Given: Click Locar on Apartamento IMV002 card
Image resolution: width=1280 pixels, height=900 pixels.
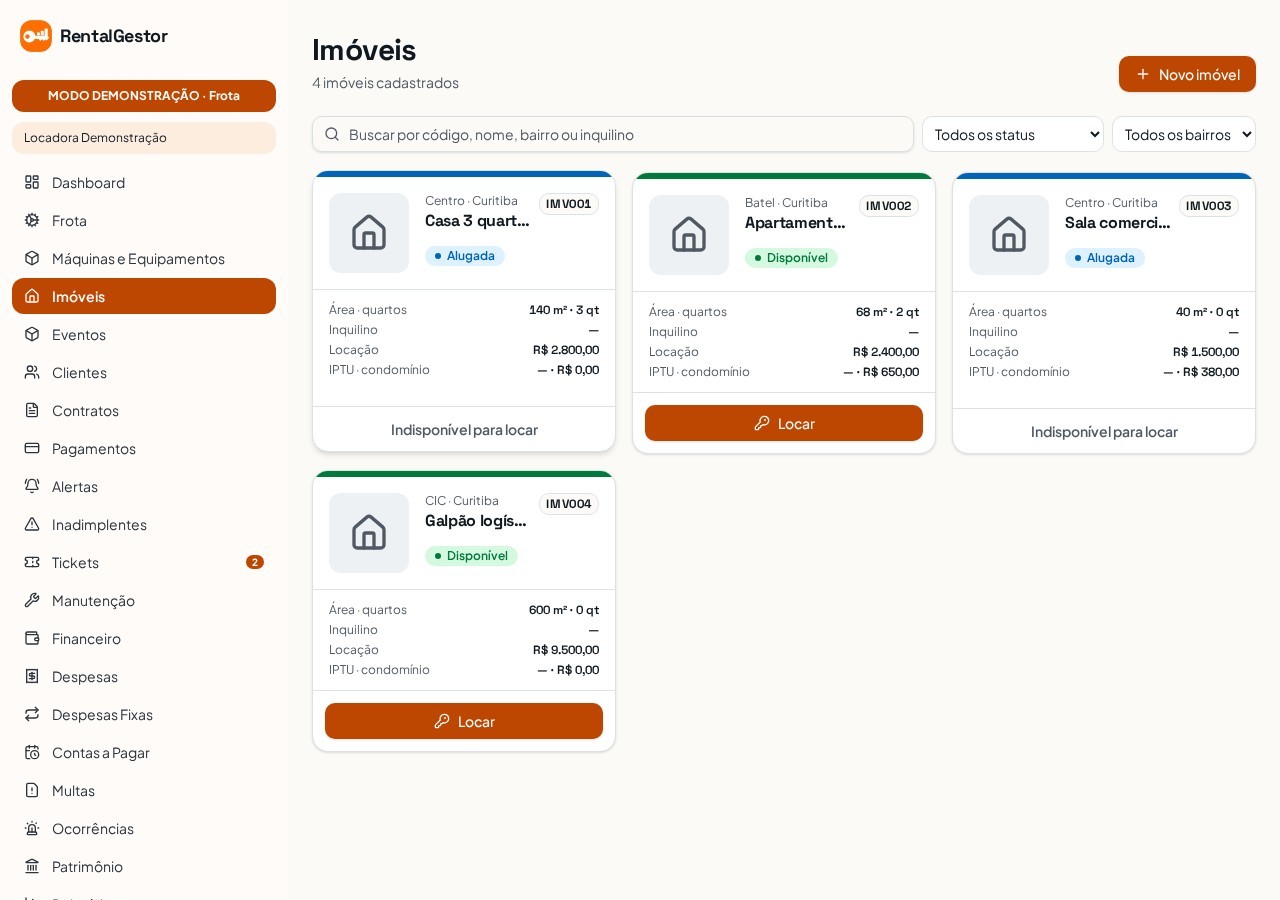Looking at the screenshot, I should point(784,423).
